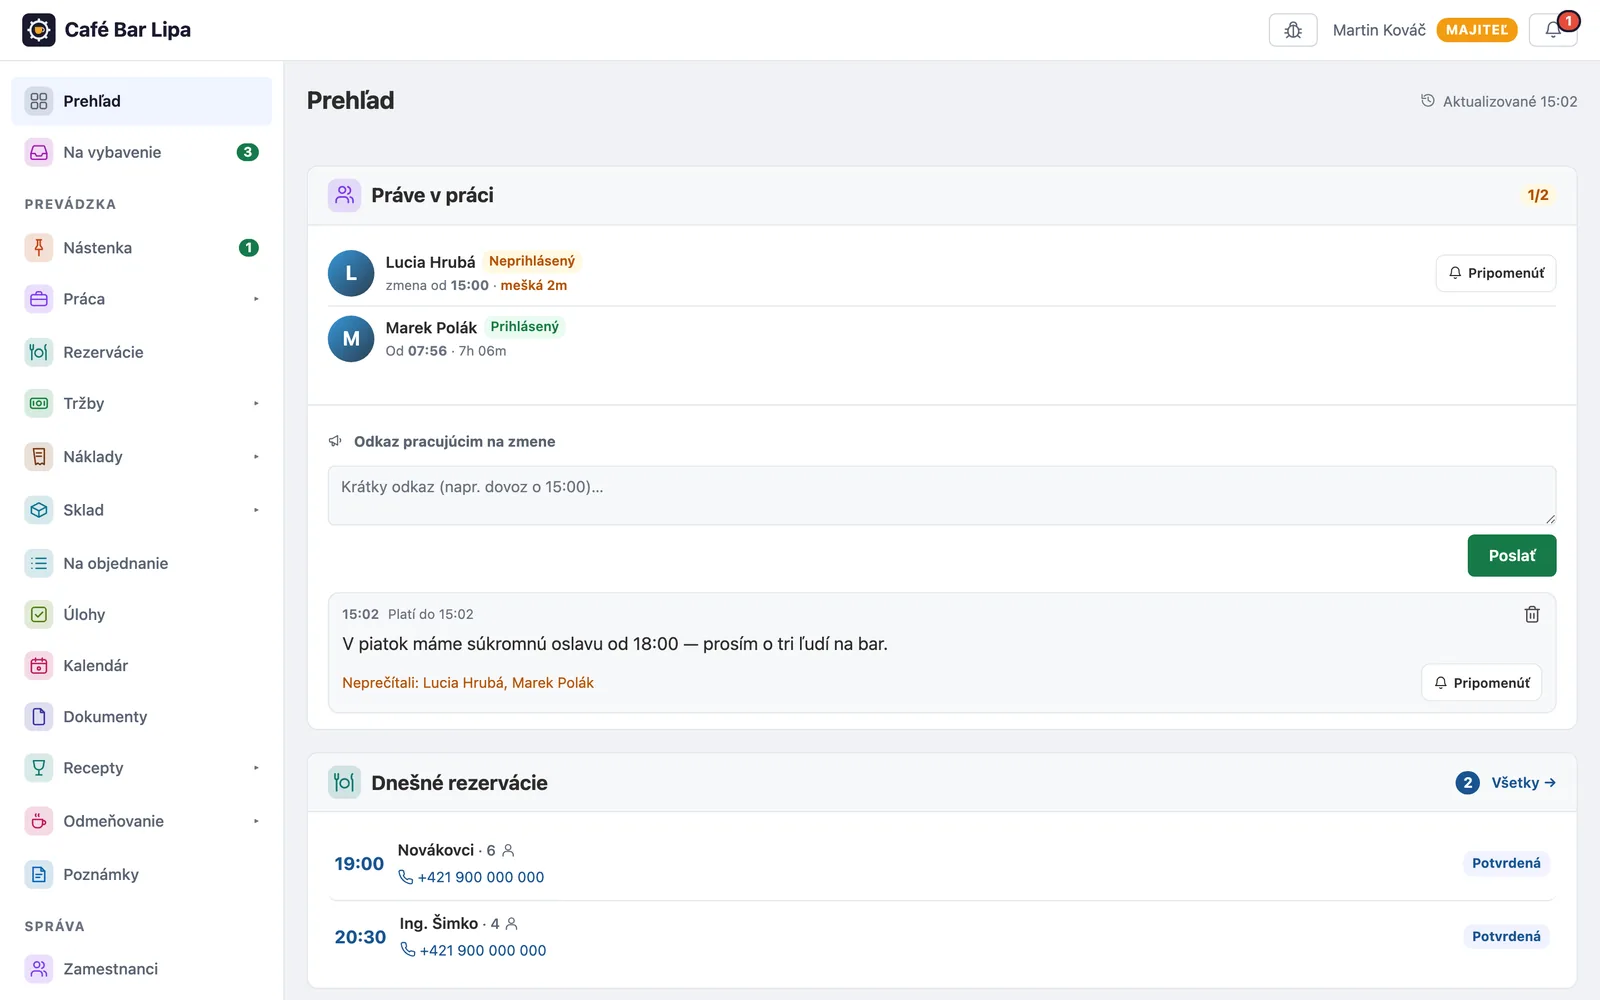
Task: Open notifications bell in header
Action: pyautogui.click(x=1553, y=30)
